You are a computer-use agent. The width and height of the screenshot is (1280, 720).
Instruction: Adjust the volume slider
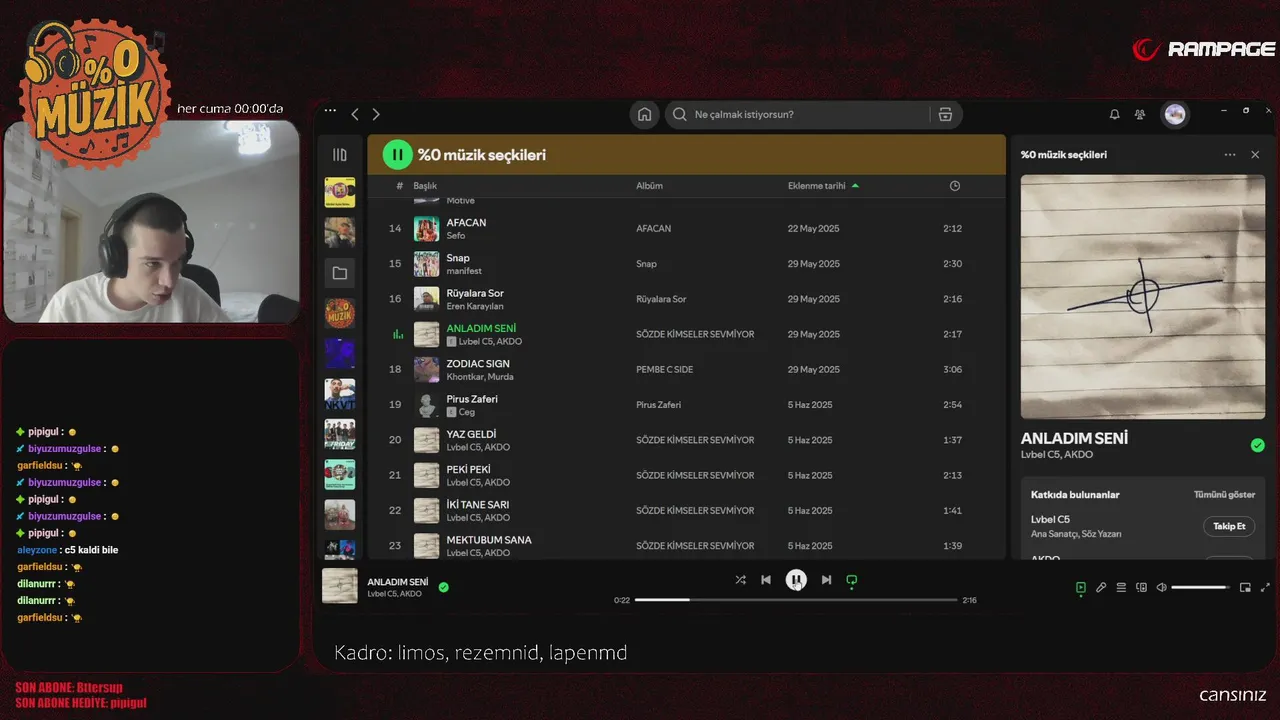(1199, 587)
